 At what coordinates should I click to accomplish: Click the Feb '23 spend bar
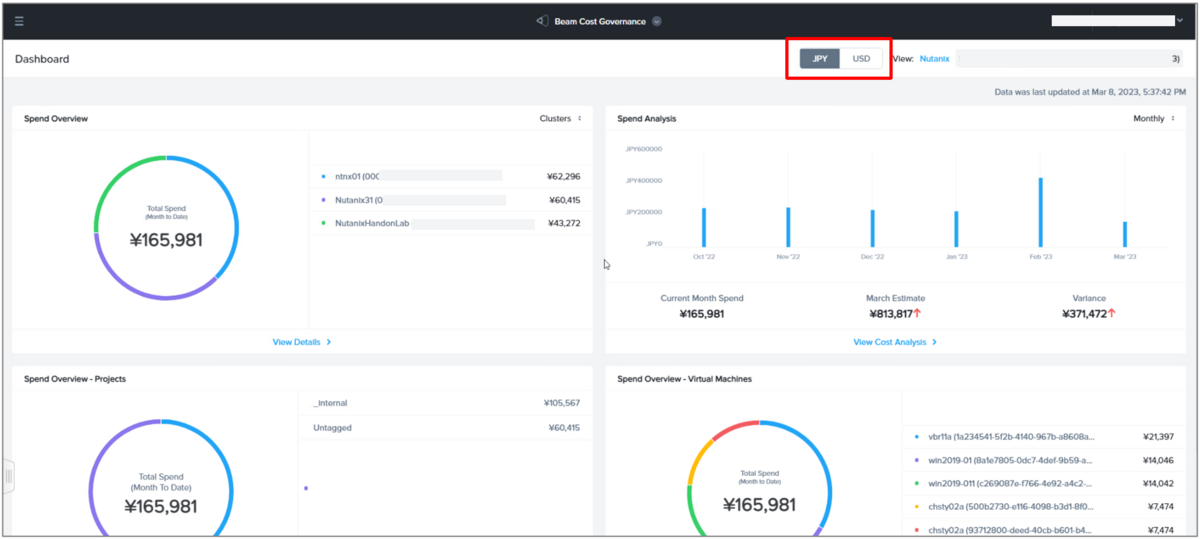click(1041, 211)
